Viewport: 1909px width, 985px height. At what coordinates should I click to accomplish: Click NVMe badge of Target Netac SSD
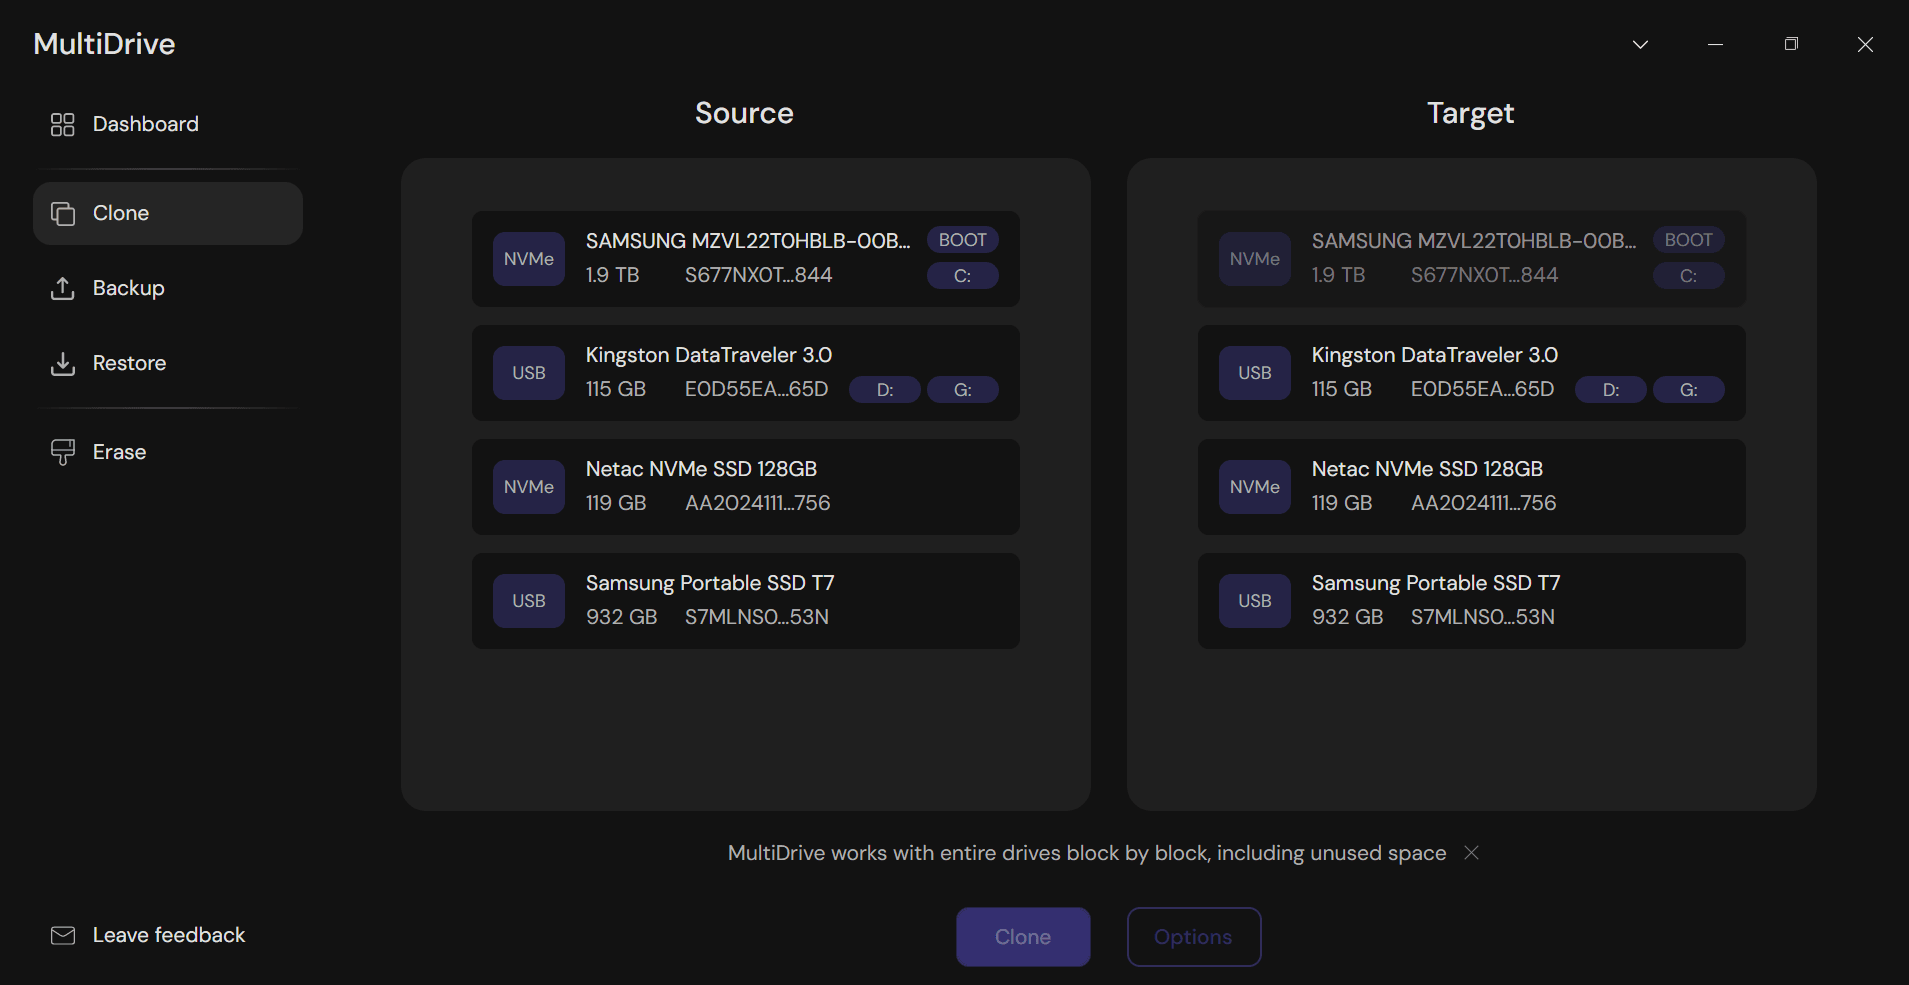1255,487
